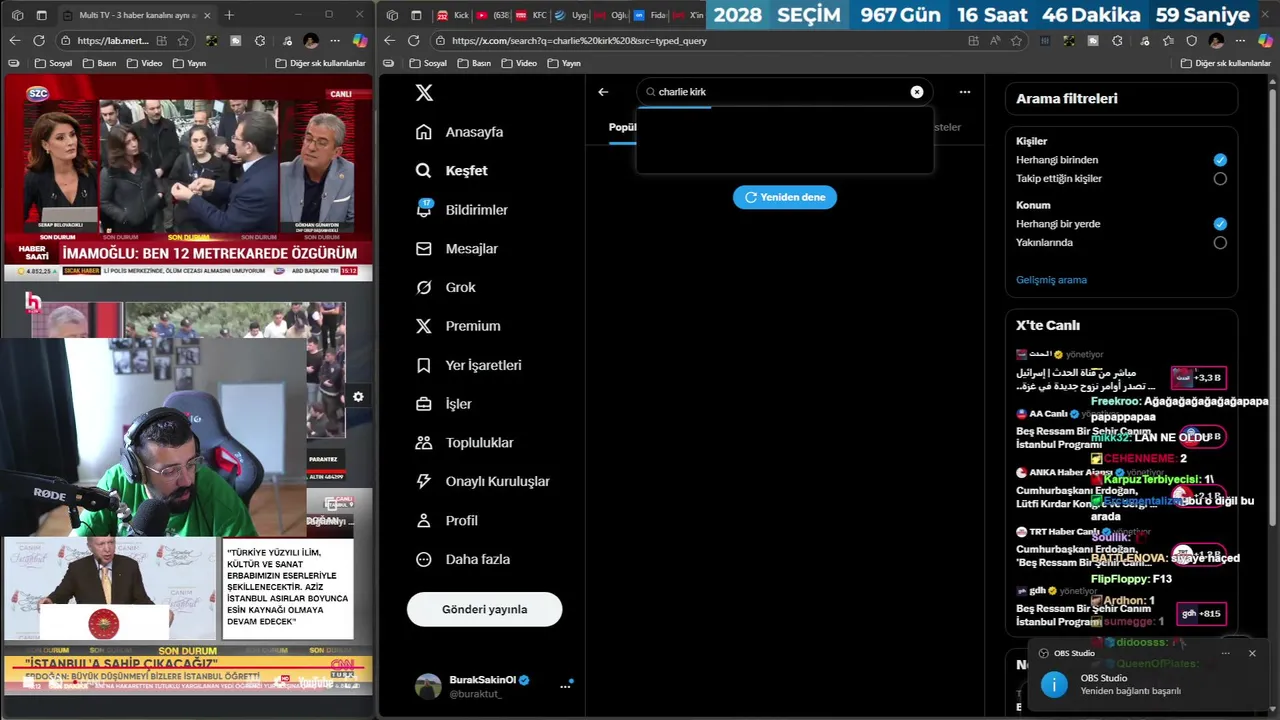Click the Yeniden dene retry button
The width and height of the screenshot is (1280, 720).
point(785,197)
